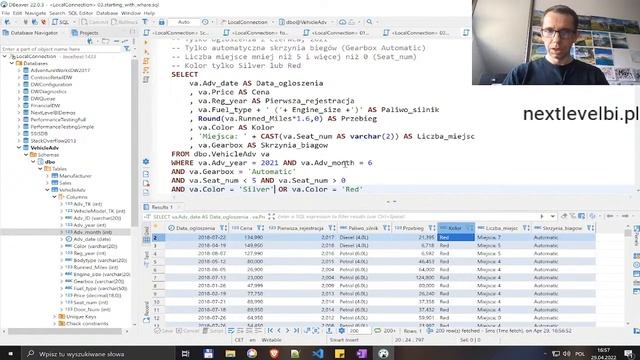This screenshot has width=640, height=360.
Task: Expand the AdventureWorksDW2017 database
Action: tap(19, 70)
